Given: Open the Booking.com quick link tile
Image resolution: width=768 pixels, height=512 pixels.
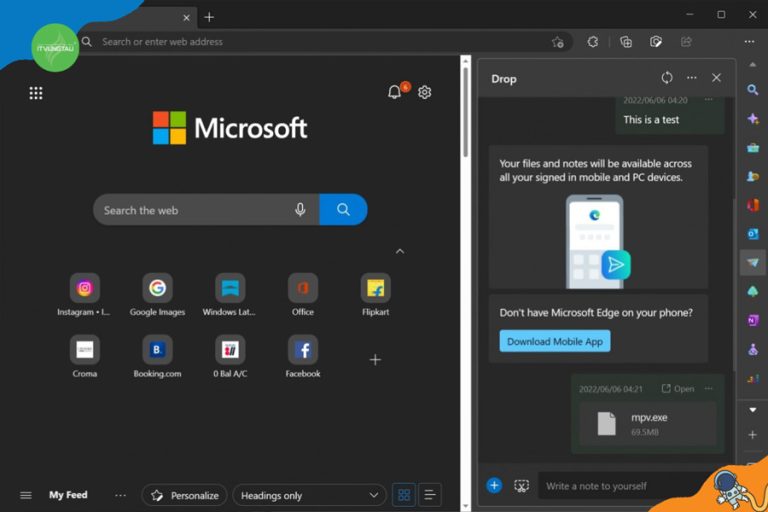Looking at the screenshot, I should (157, 357).
